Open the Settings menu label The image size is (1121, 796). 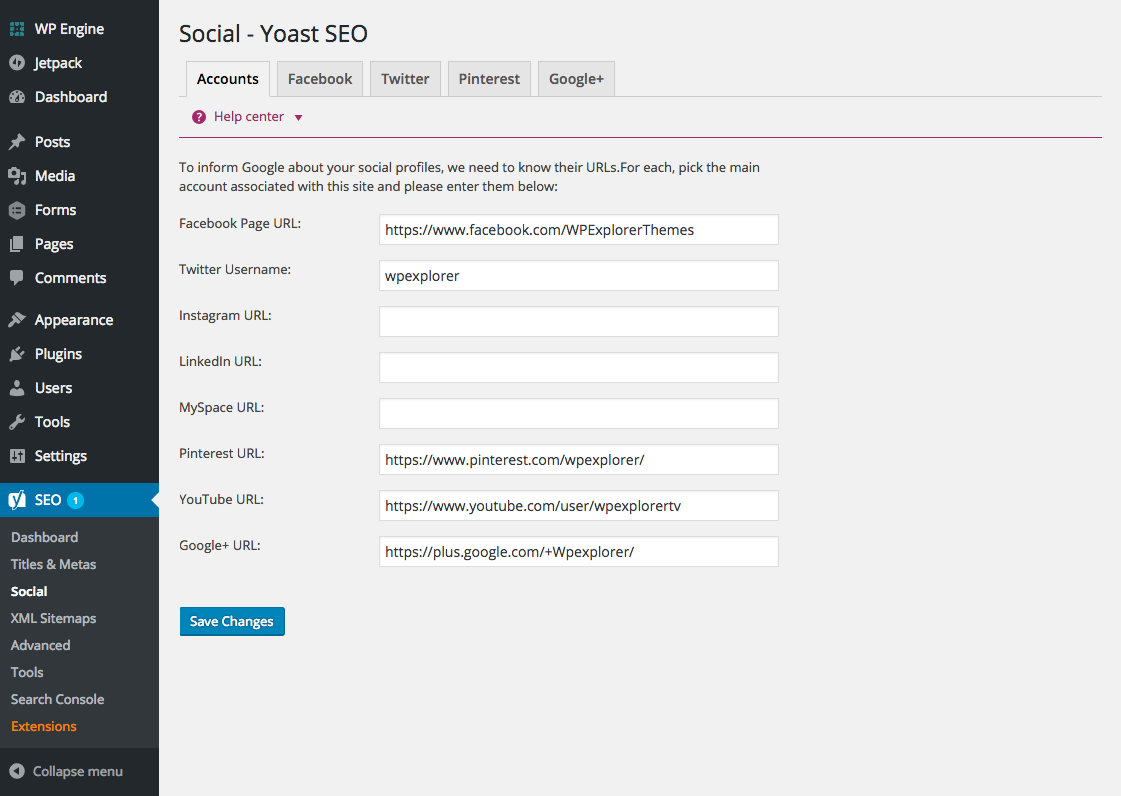coord(61,456)
